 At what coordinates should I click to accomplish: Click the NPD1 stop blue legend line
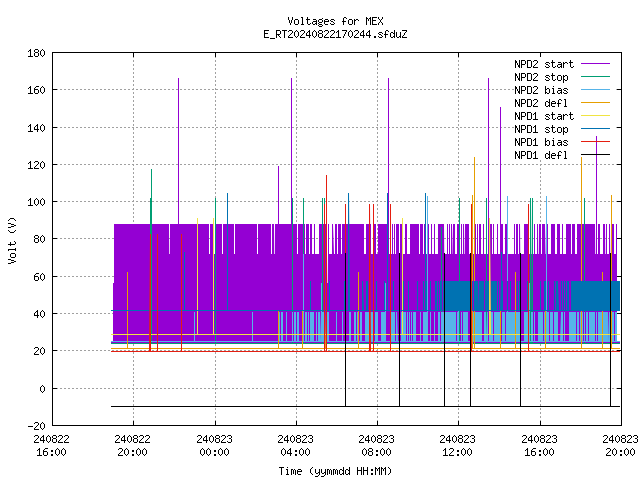point(595,129)
